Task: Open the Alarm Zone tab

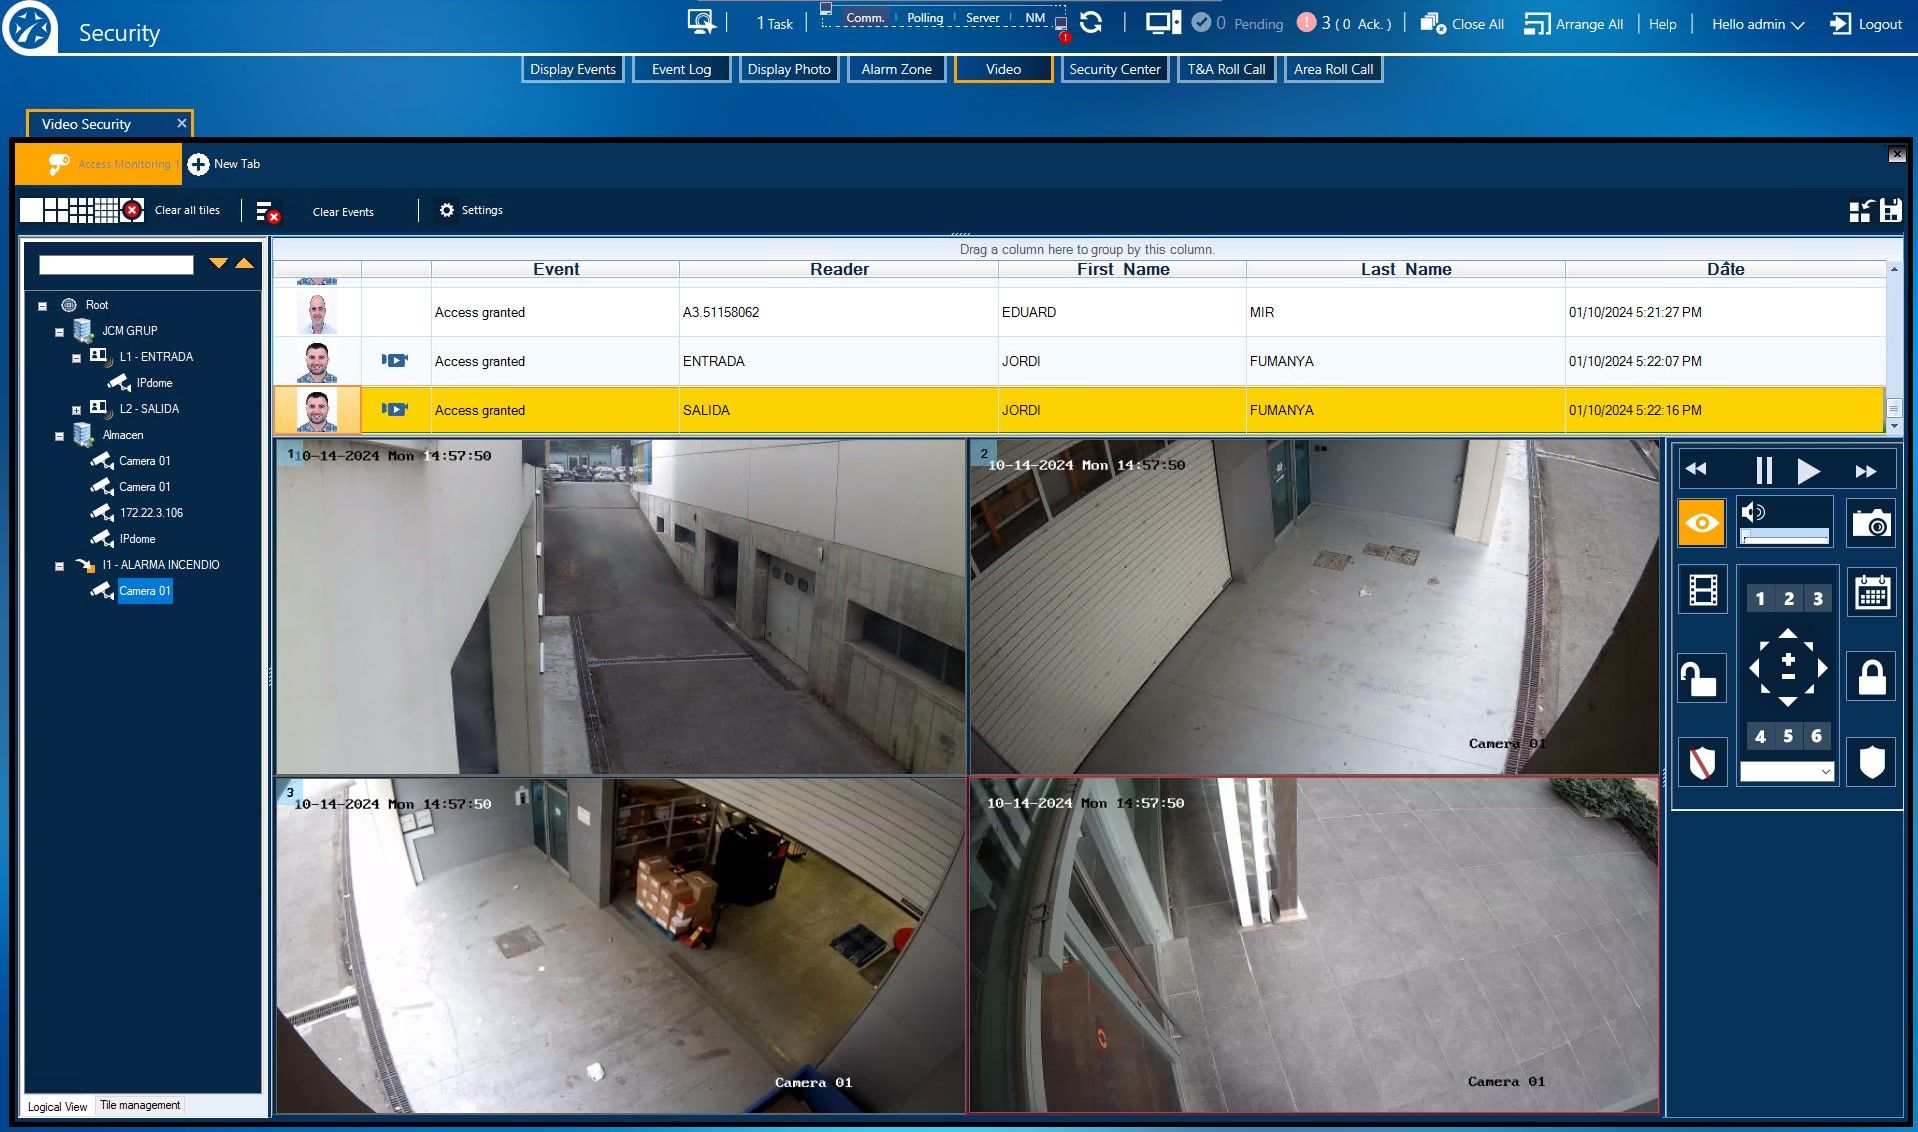Action: [x=896, y=69]
